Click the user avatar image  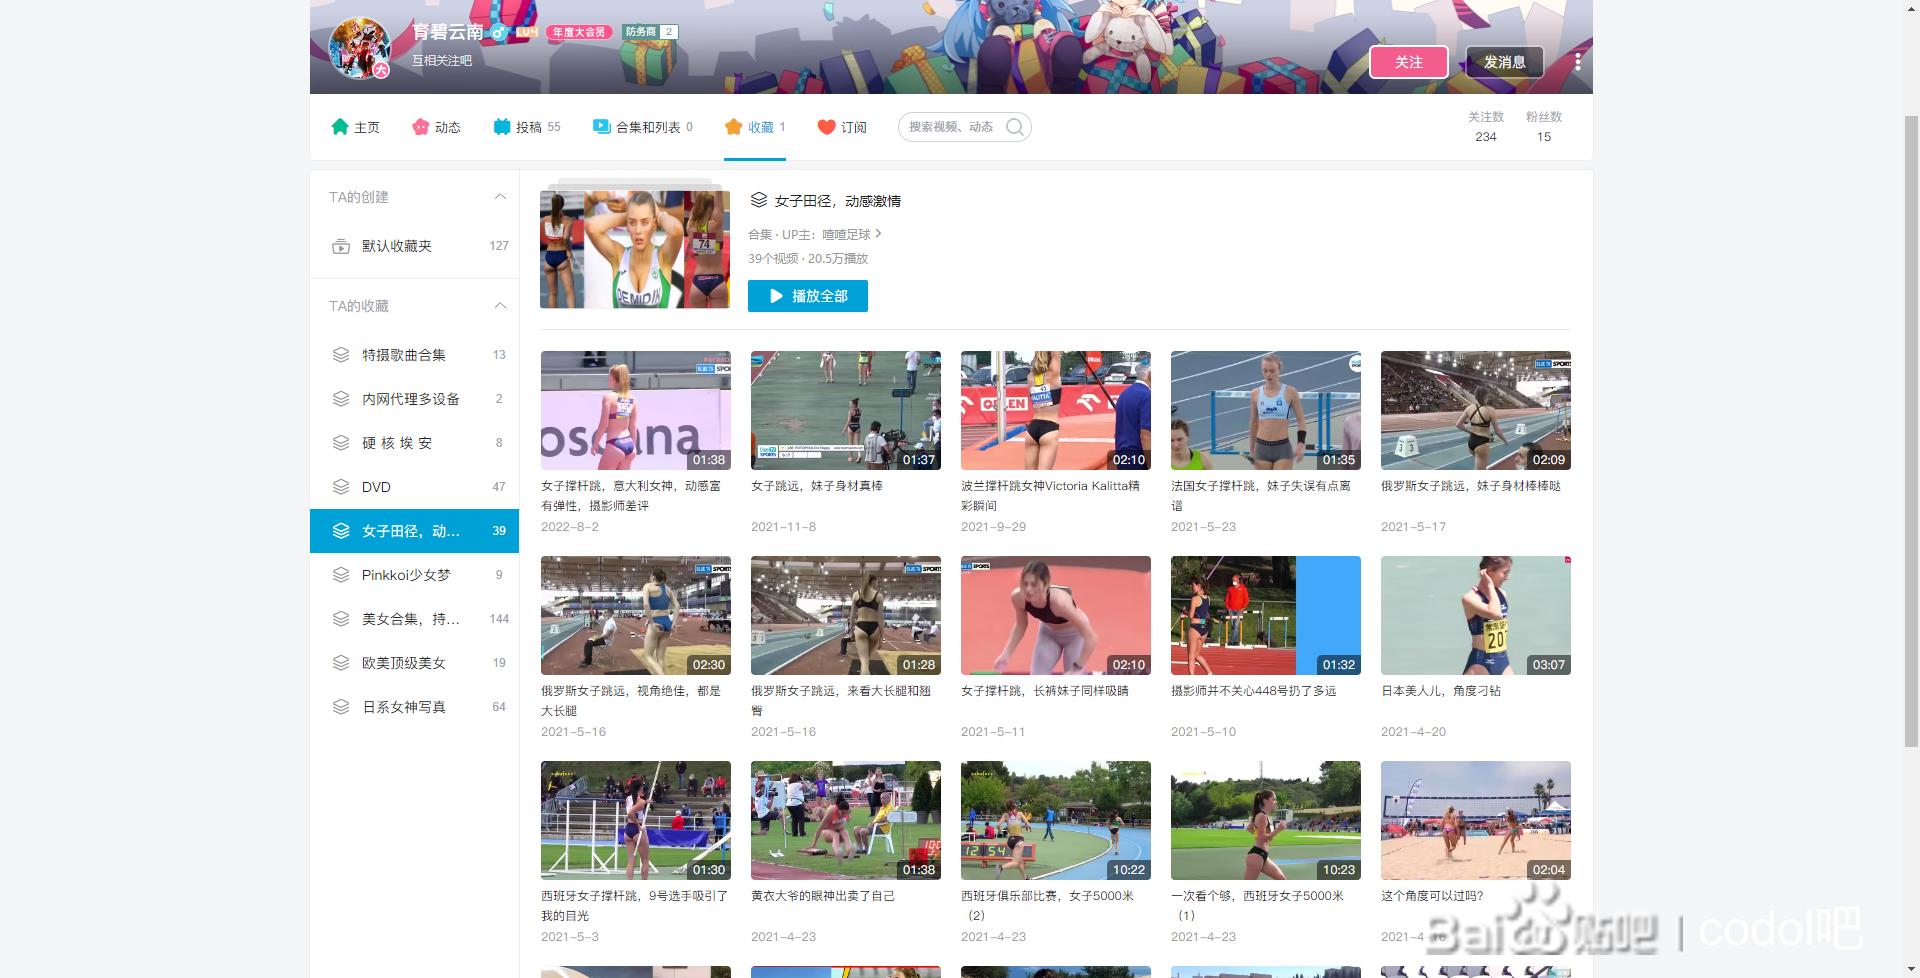point(360,48)
